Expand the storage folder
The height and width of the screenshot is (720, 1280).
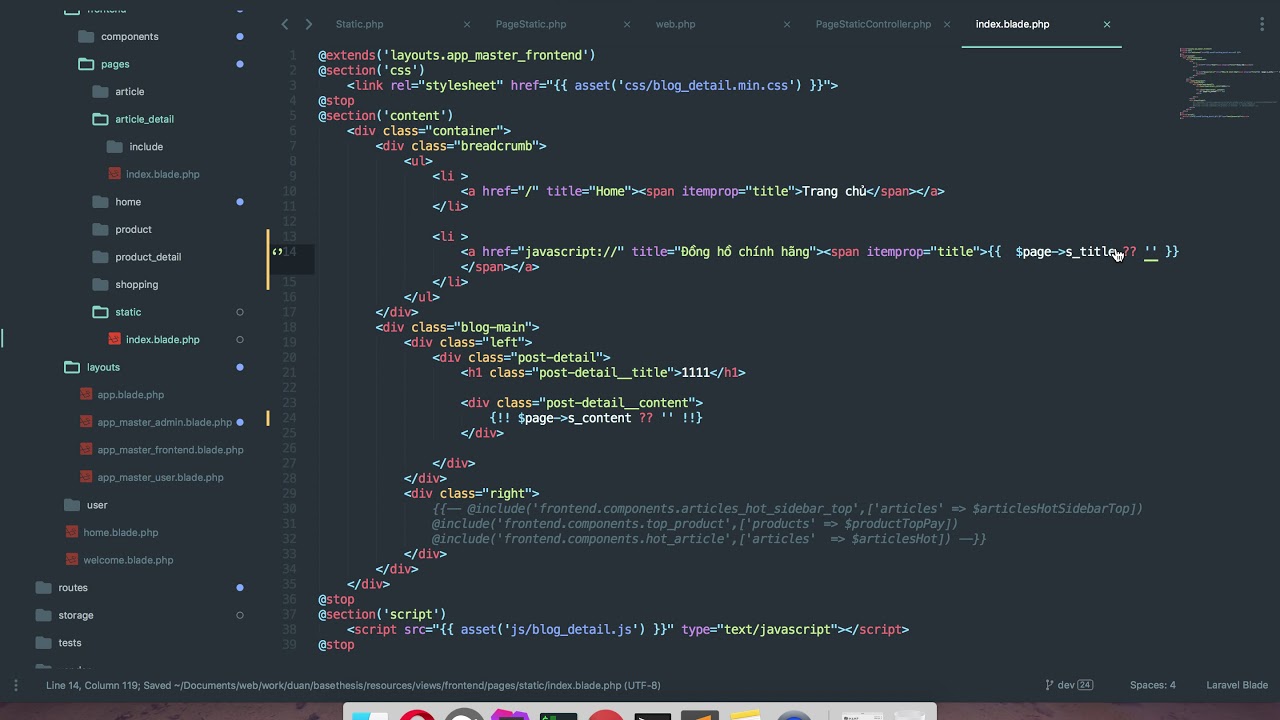coord(43,615)
